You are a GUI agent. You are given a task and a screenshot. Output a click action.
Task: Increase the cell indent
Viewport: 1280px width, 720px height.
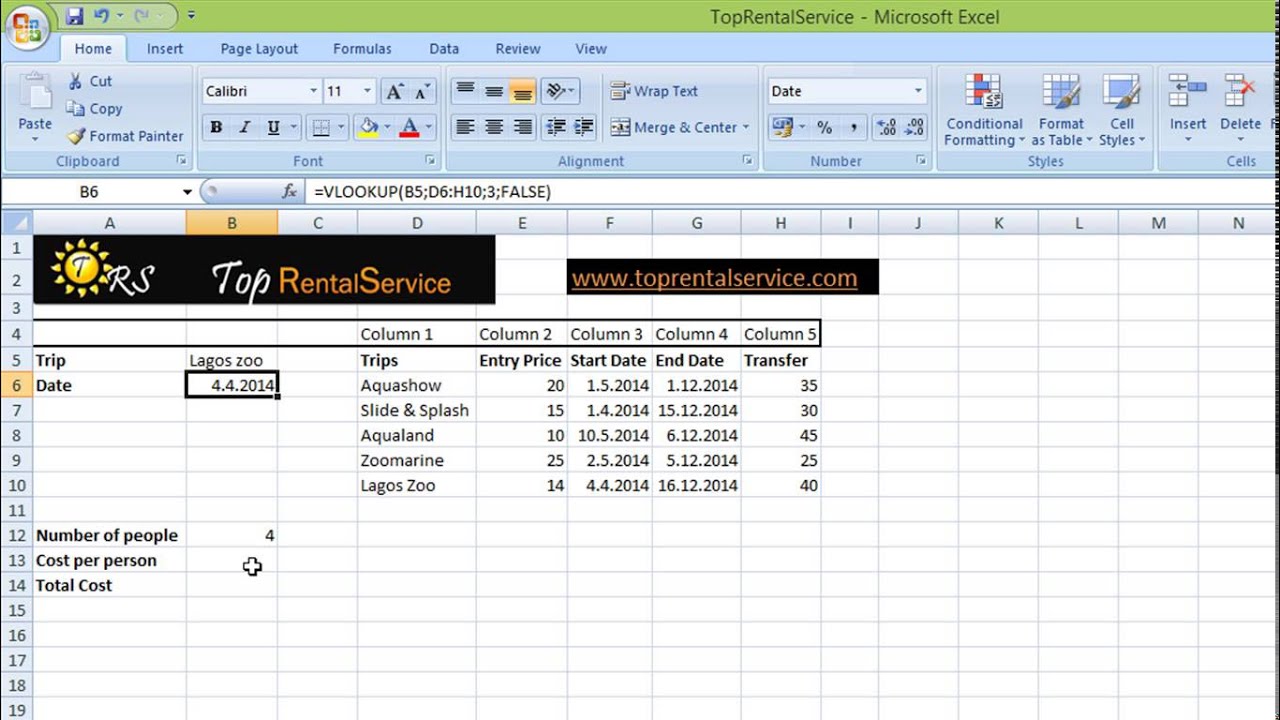[585, 127]
